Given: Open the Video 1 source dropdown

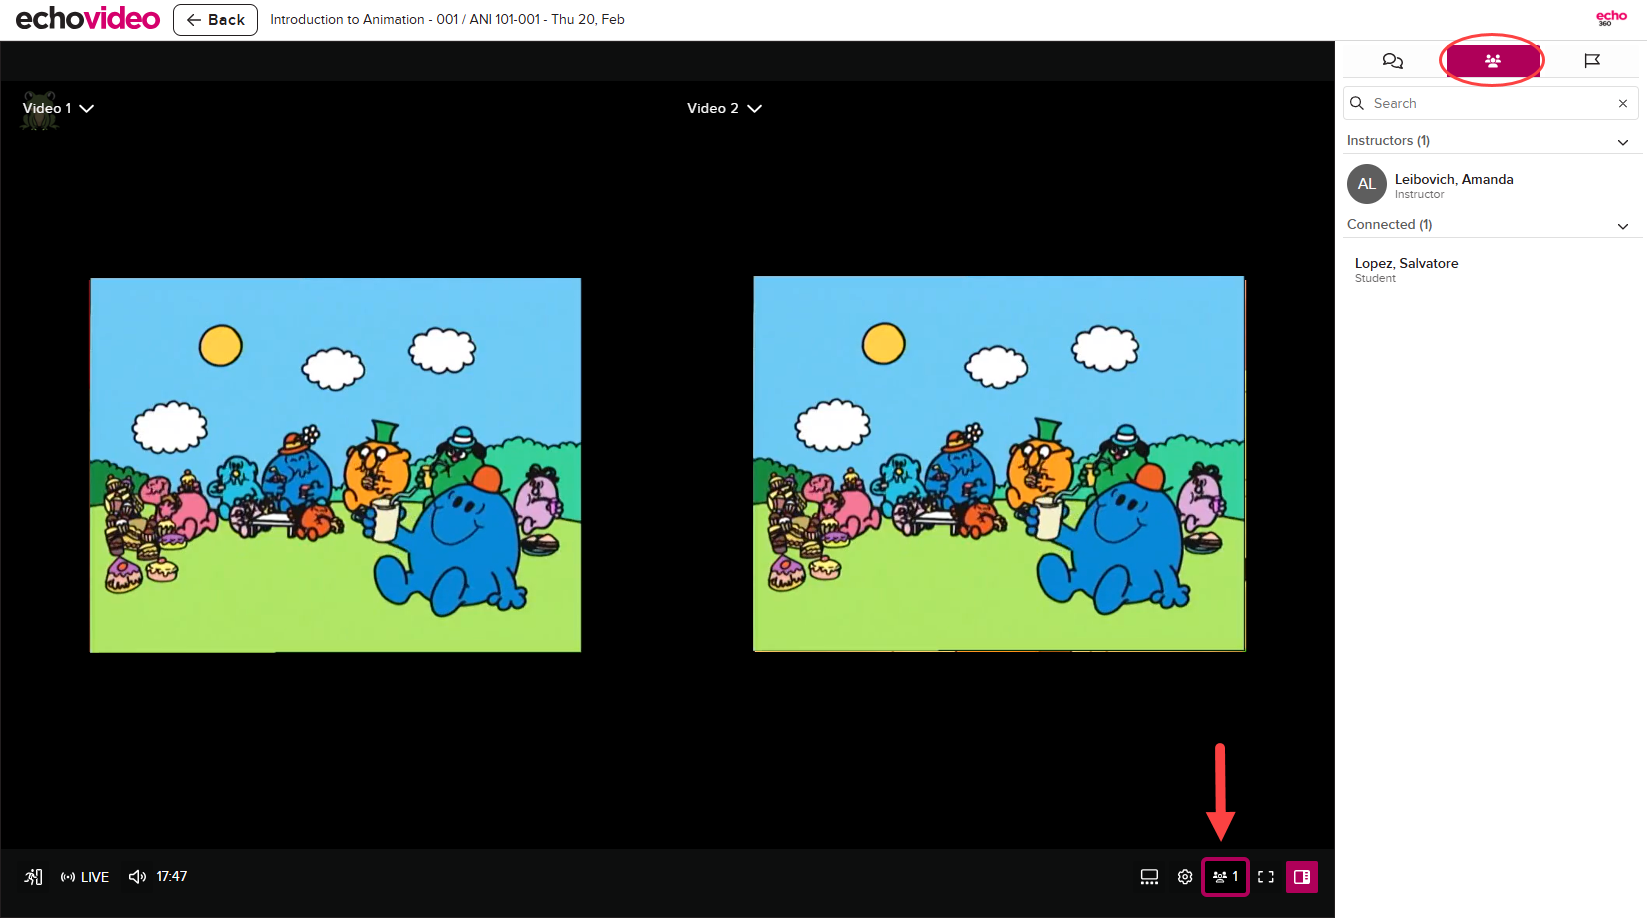Looking at the screenshot, I should [58, 108].
